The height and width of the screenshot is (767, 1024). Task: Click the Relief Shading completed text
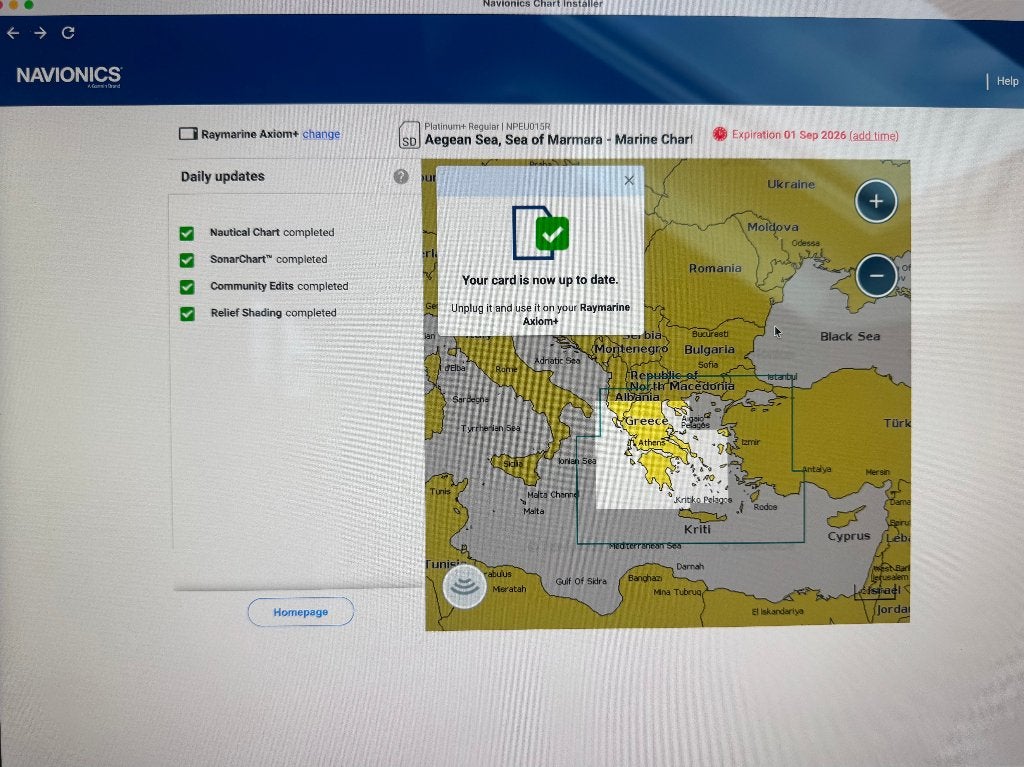[273, 313]
